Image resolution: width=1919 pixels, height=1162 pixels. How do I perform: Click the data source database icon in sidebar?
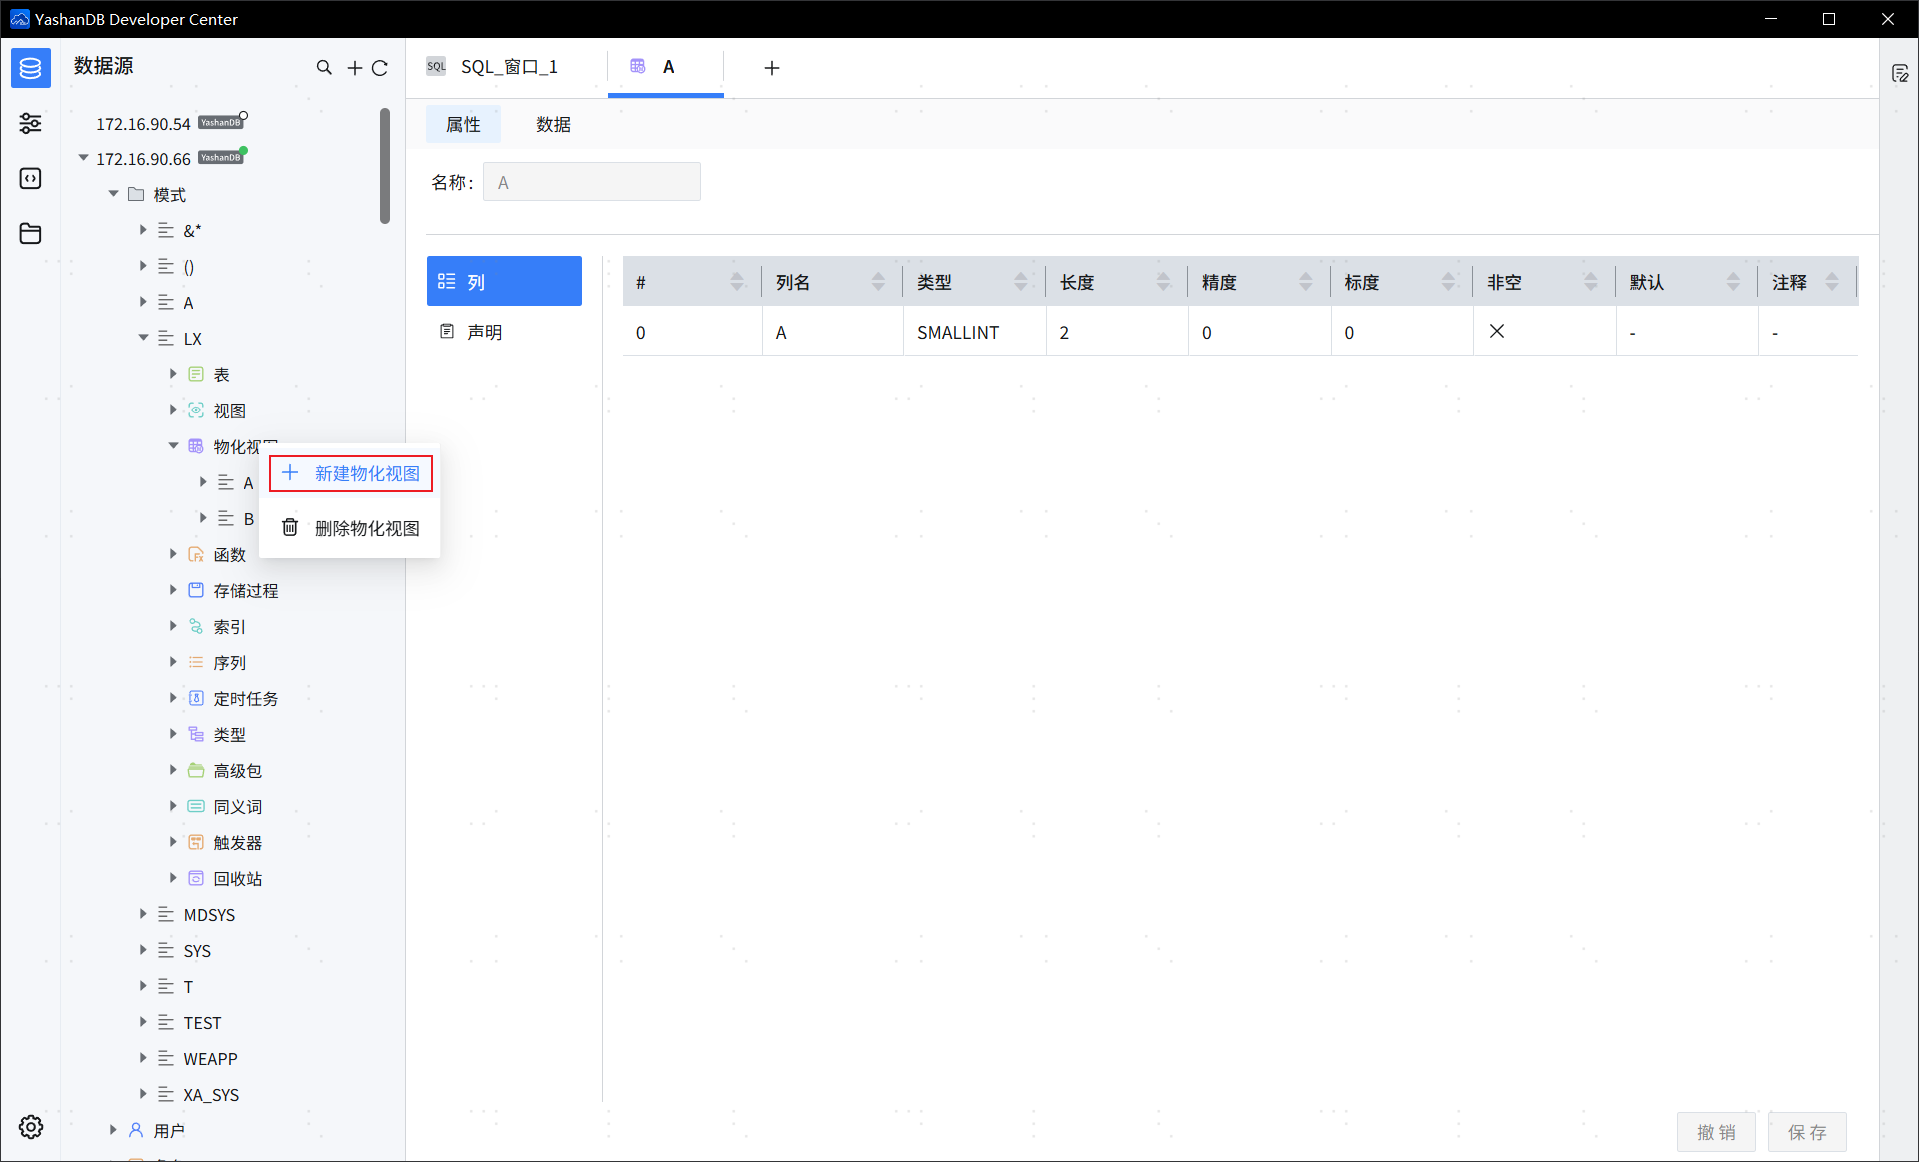pos(30,68)
